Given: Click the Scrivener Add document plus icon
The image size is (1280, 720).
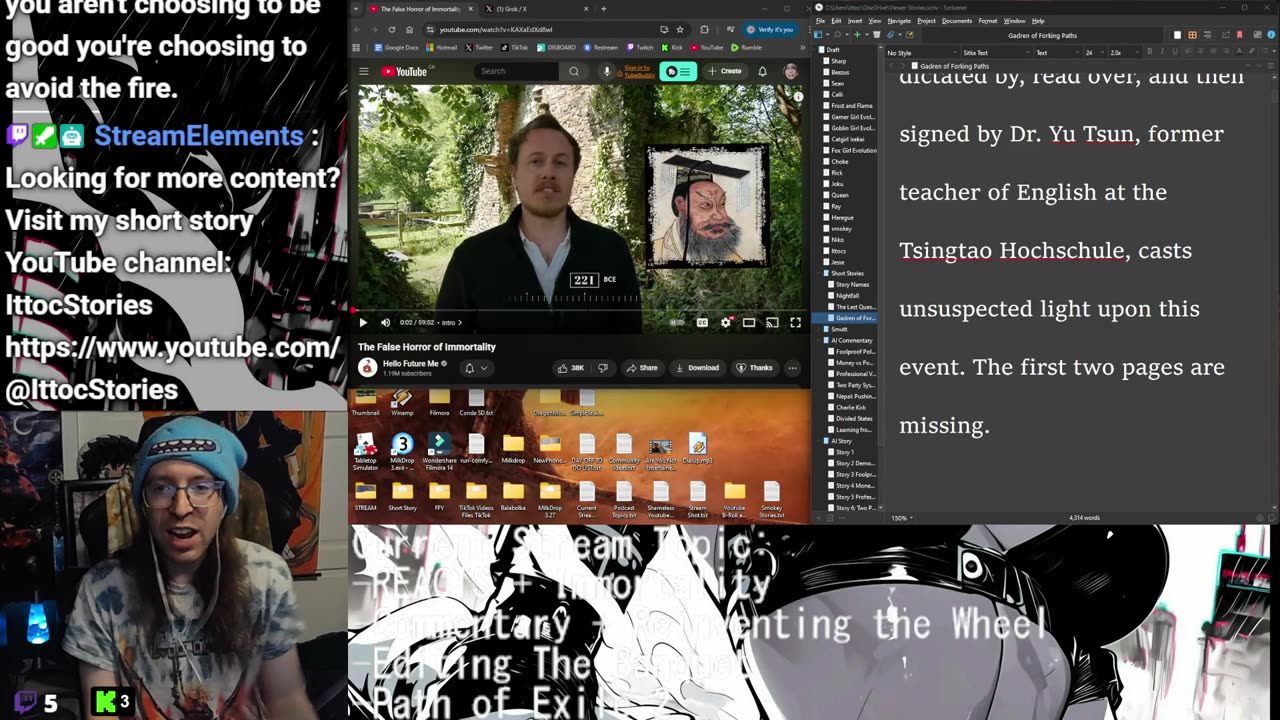Looking at the screenshot, I should (857, 35).
